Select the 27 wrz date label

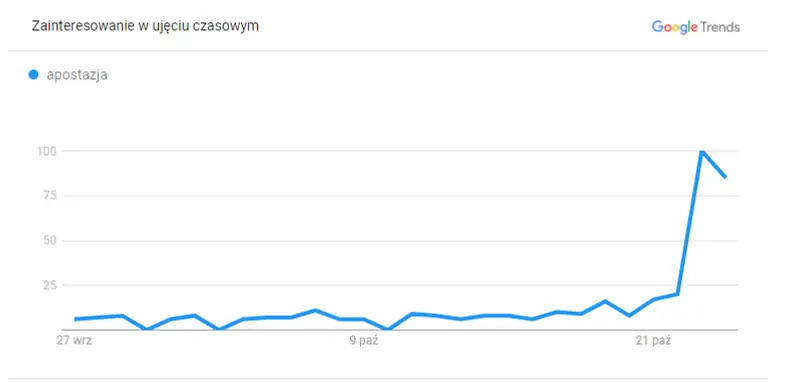click(x=74, y=341)
